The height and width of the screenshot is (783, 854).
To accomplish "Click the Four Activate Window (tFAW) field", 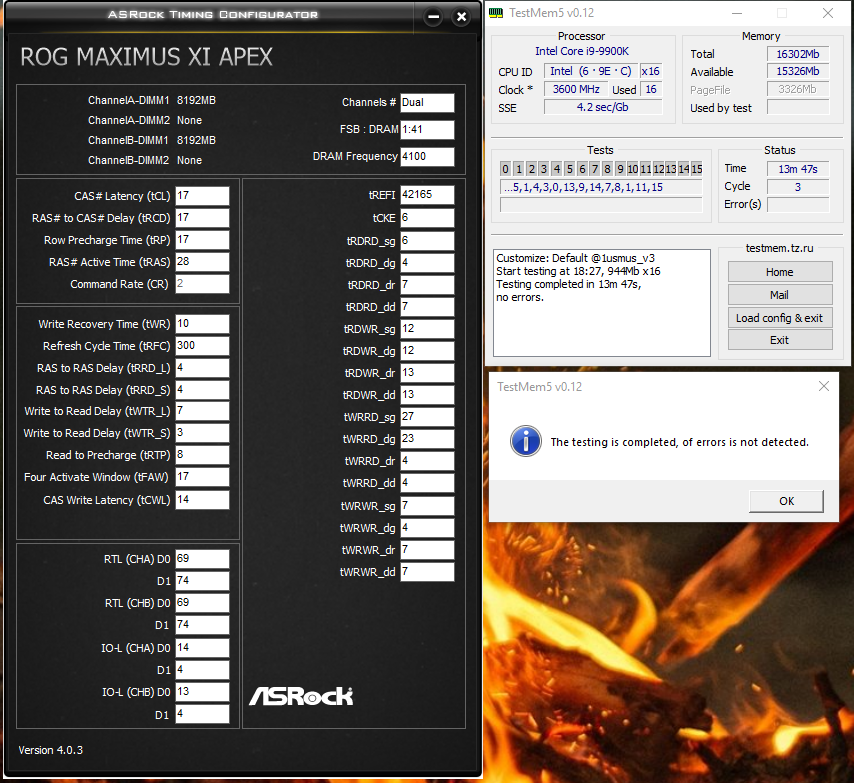I will click(x=202, y=477).
